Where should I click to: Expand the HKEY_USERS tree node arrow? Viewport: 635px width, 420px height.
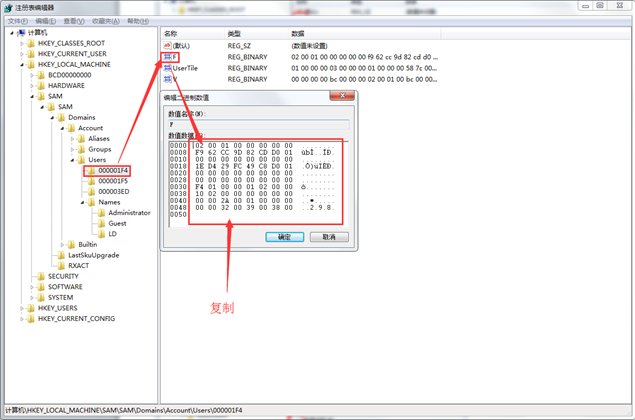tap(22, 308)
